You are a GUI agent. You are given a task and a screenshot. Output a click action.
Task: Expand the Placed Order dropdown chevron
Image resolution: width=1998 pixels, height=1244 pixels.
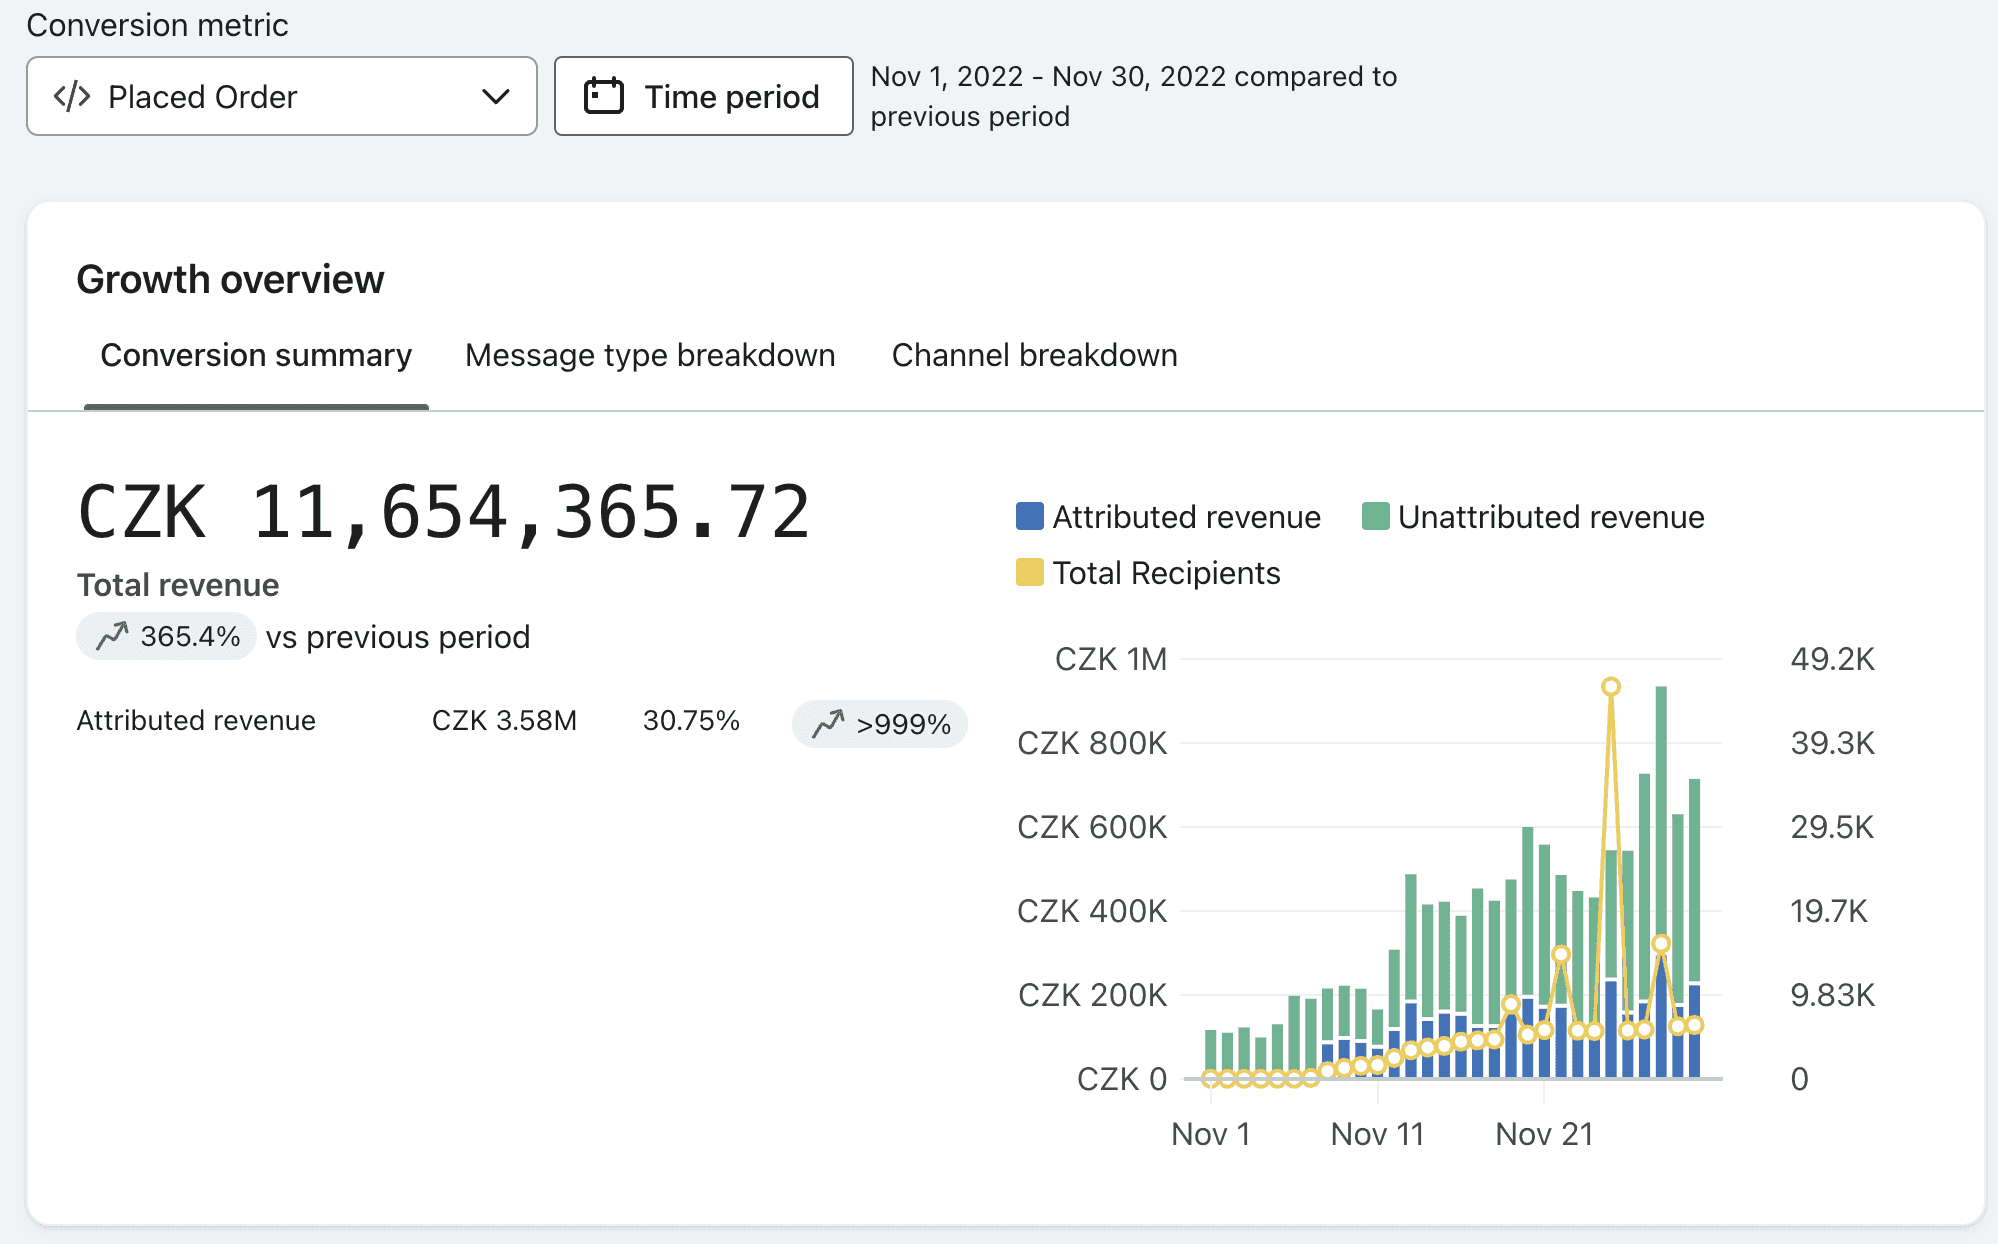(496, 96)
